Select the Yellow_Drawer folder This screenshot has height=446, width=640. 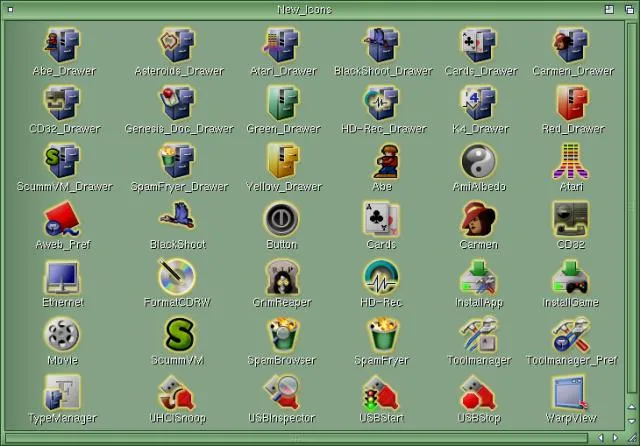tap(283, 161)
